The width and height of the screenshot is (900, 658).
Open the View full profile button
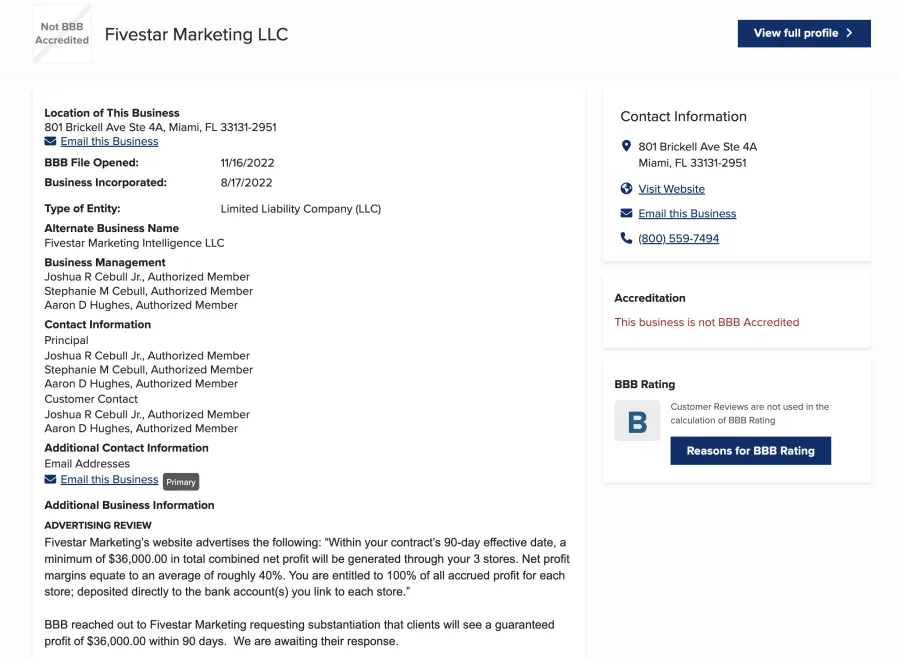coord(804,33)
